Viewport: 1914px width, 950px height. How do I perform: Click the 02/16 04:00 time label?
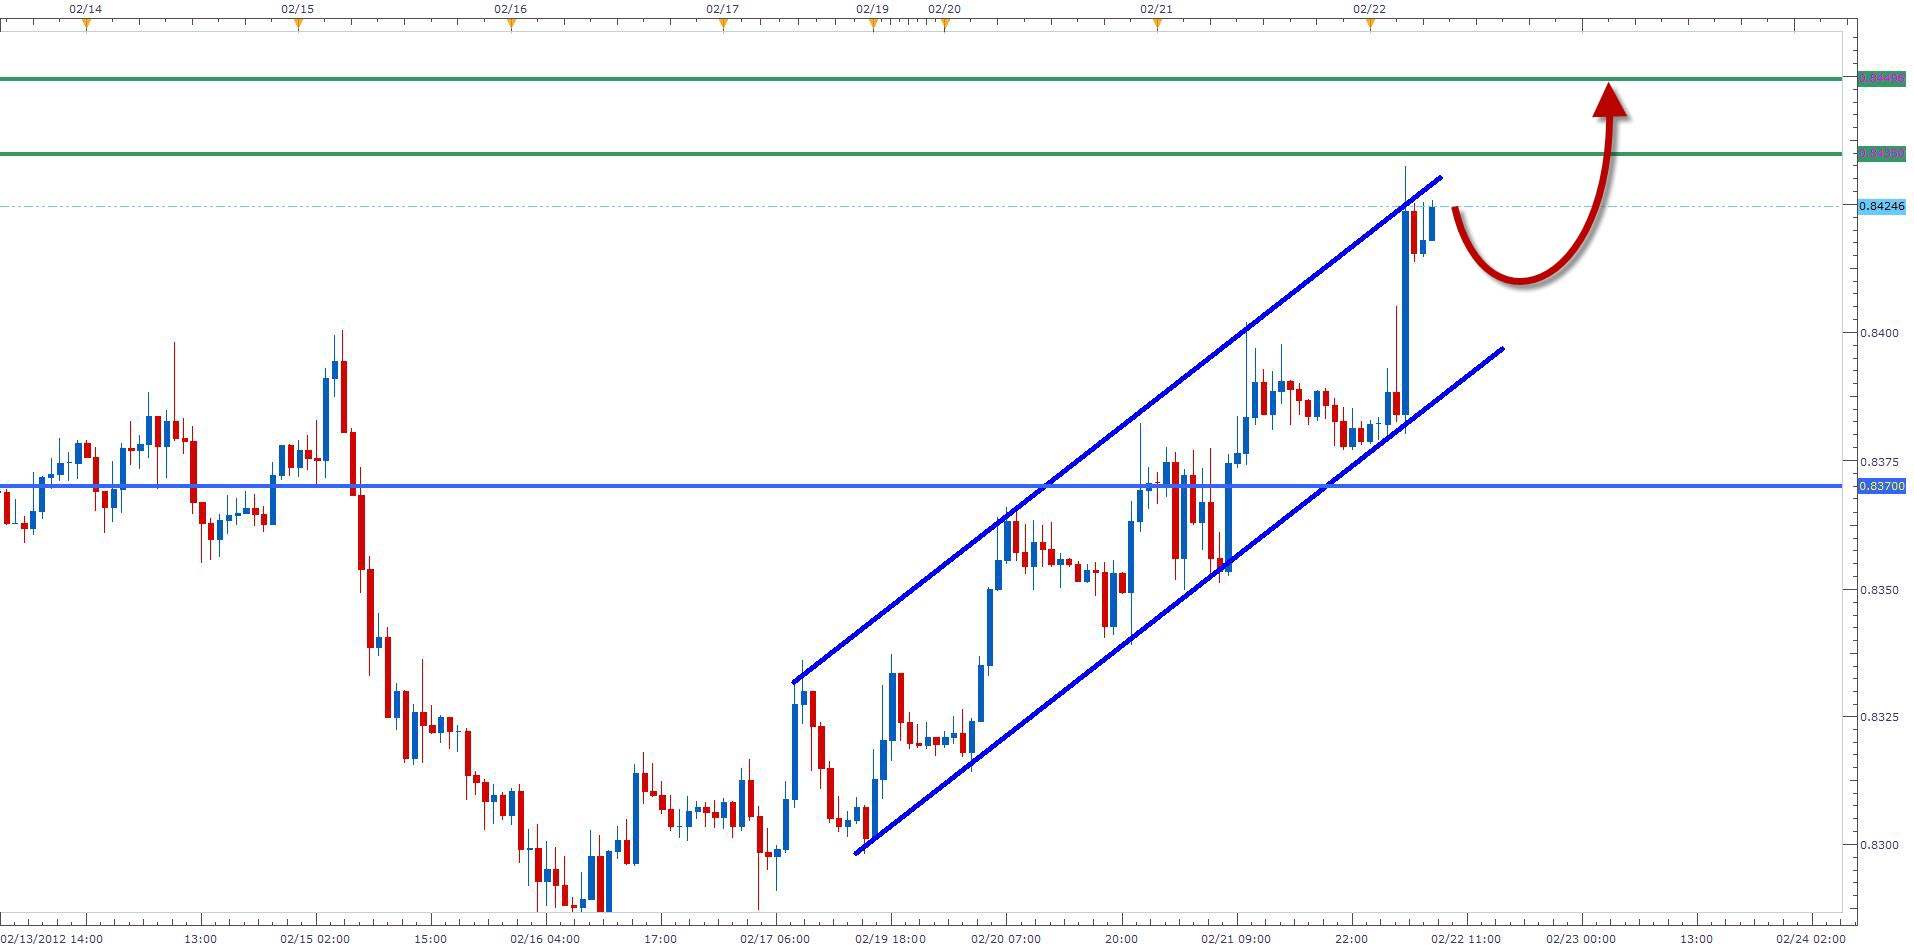tap(545, 939)
